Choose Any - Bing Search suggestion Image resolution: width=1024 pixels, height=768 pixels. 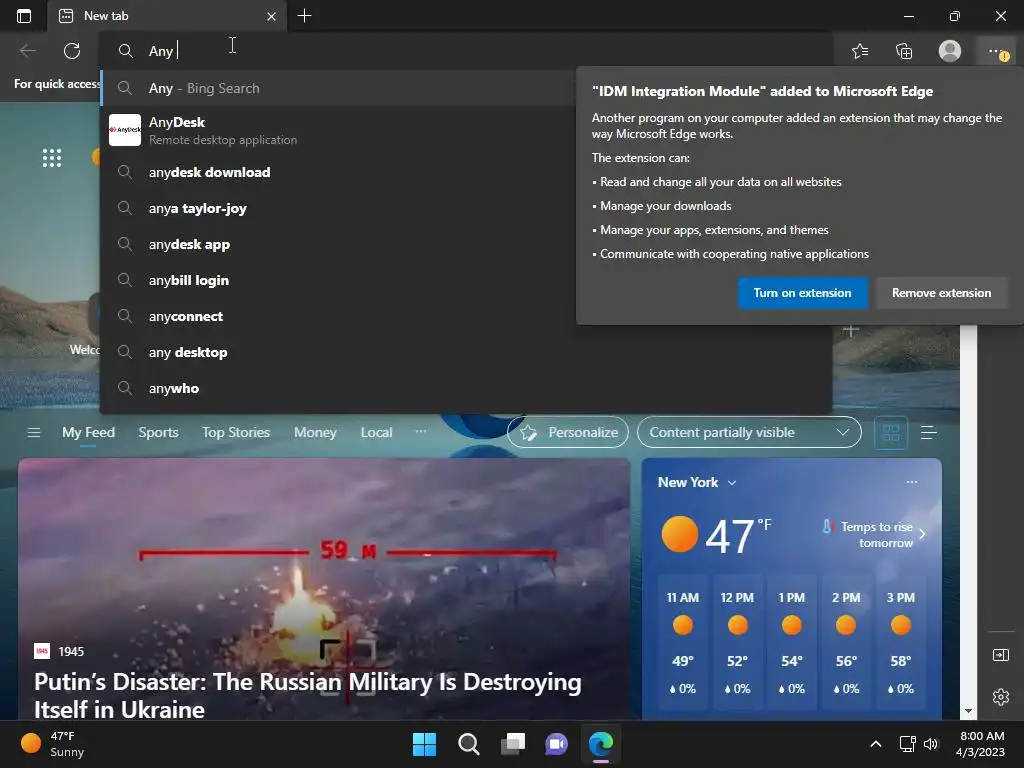coord(338,88)
